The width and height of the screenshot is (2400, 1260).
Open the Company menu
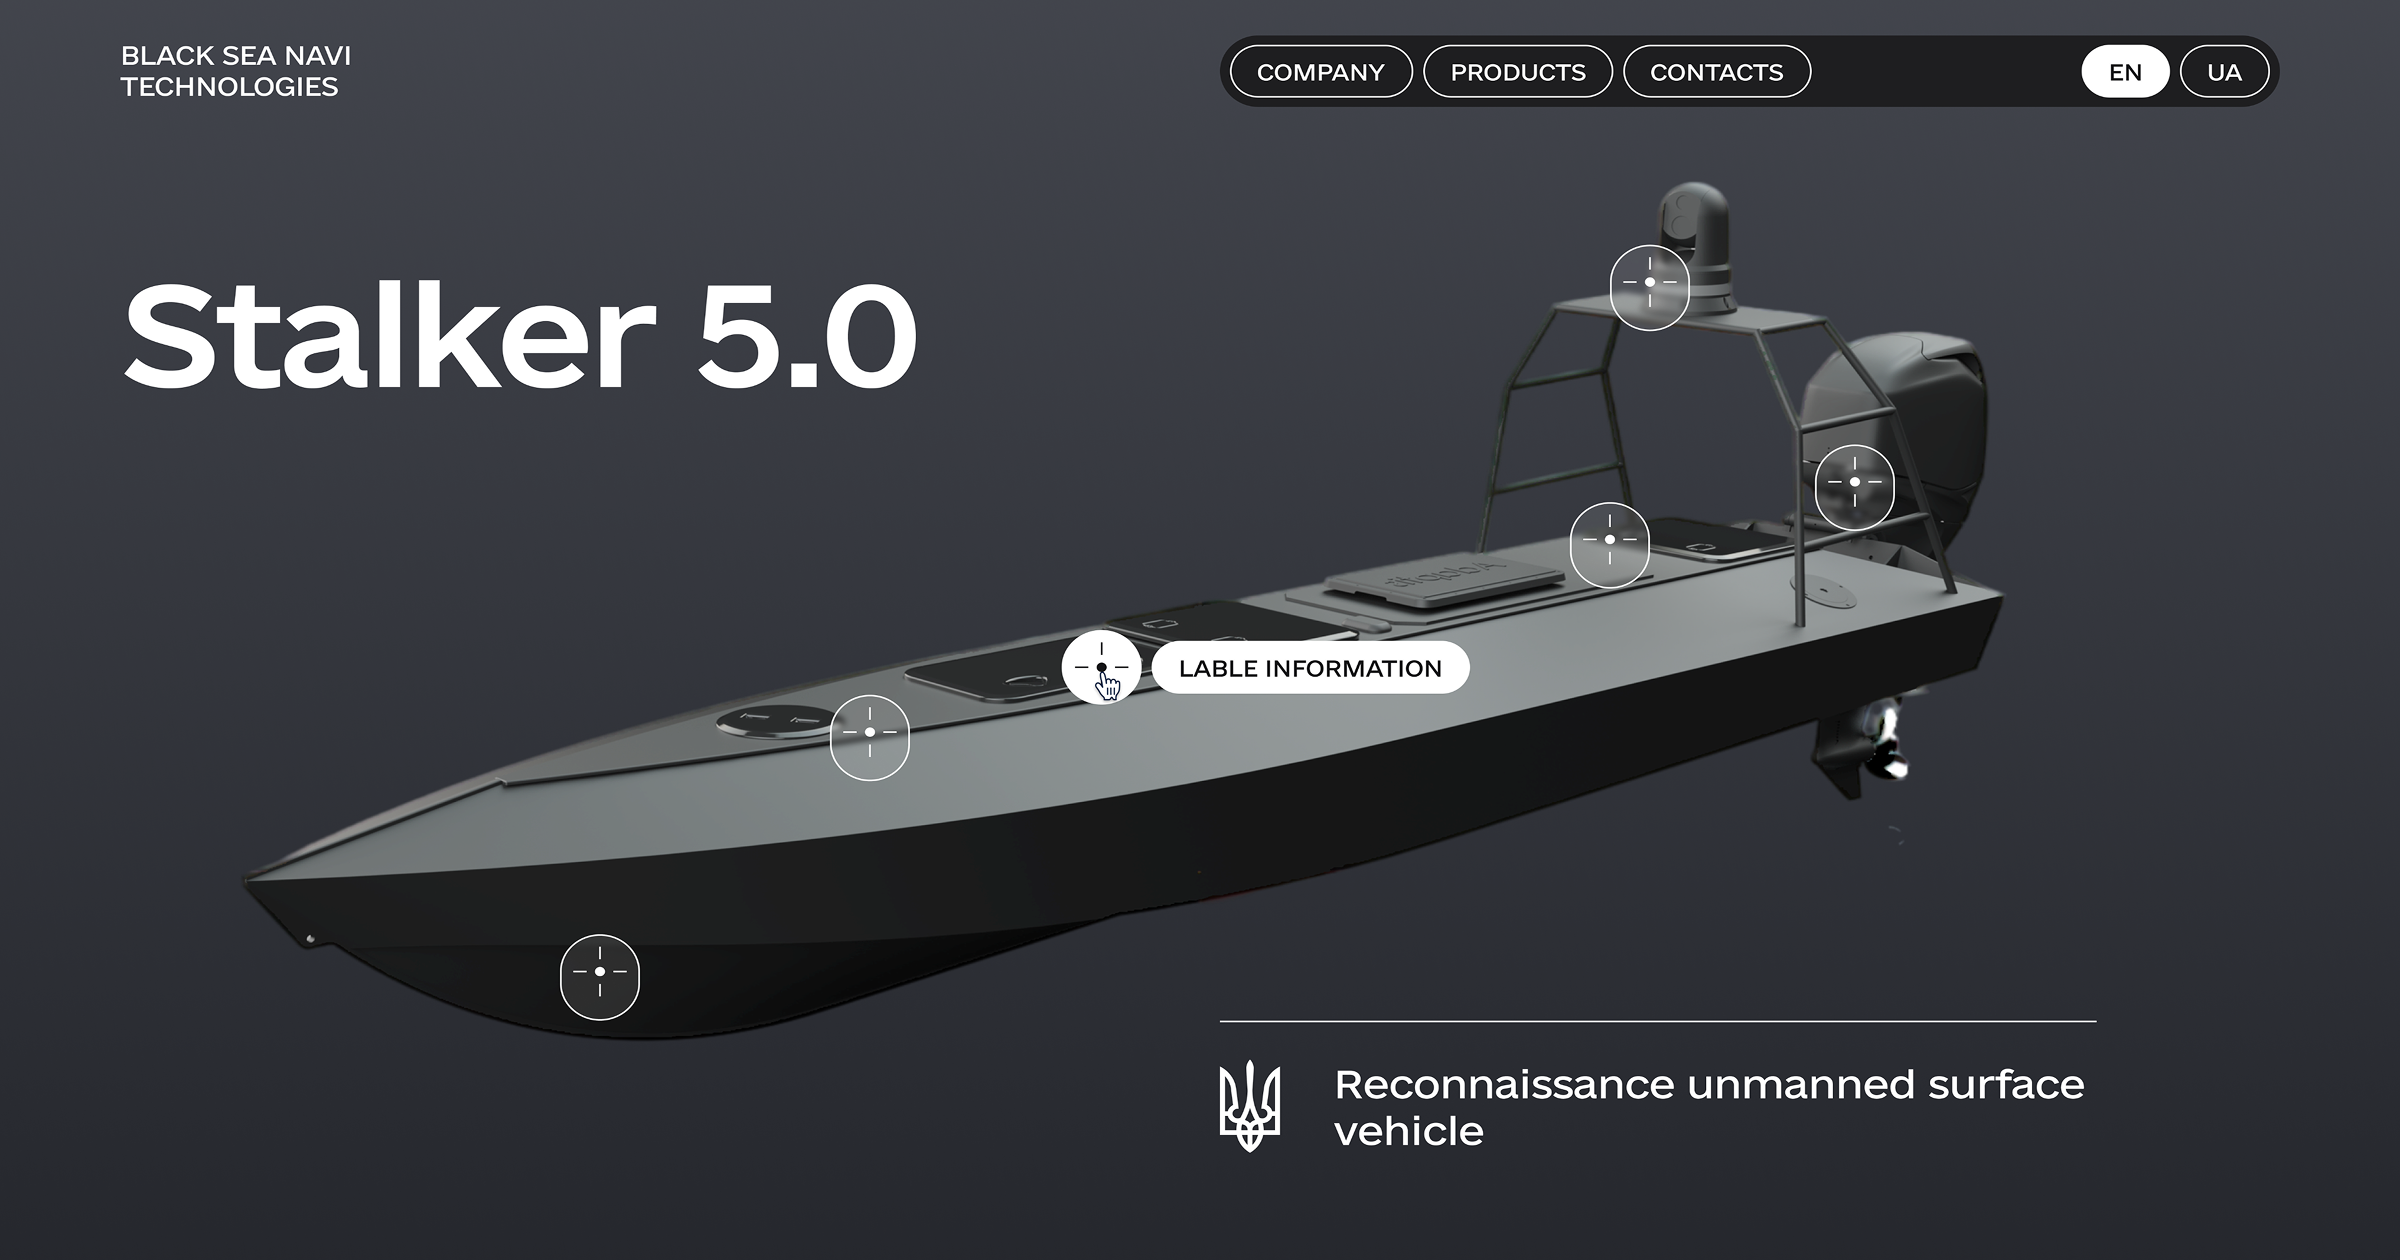(1320, 72)
